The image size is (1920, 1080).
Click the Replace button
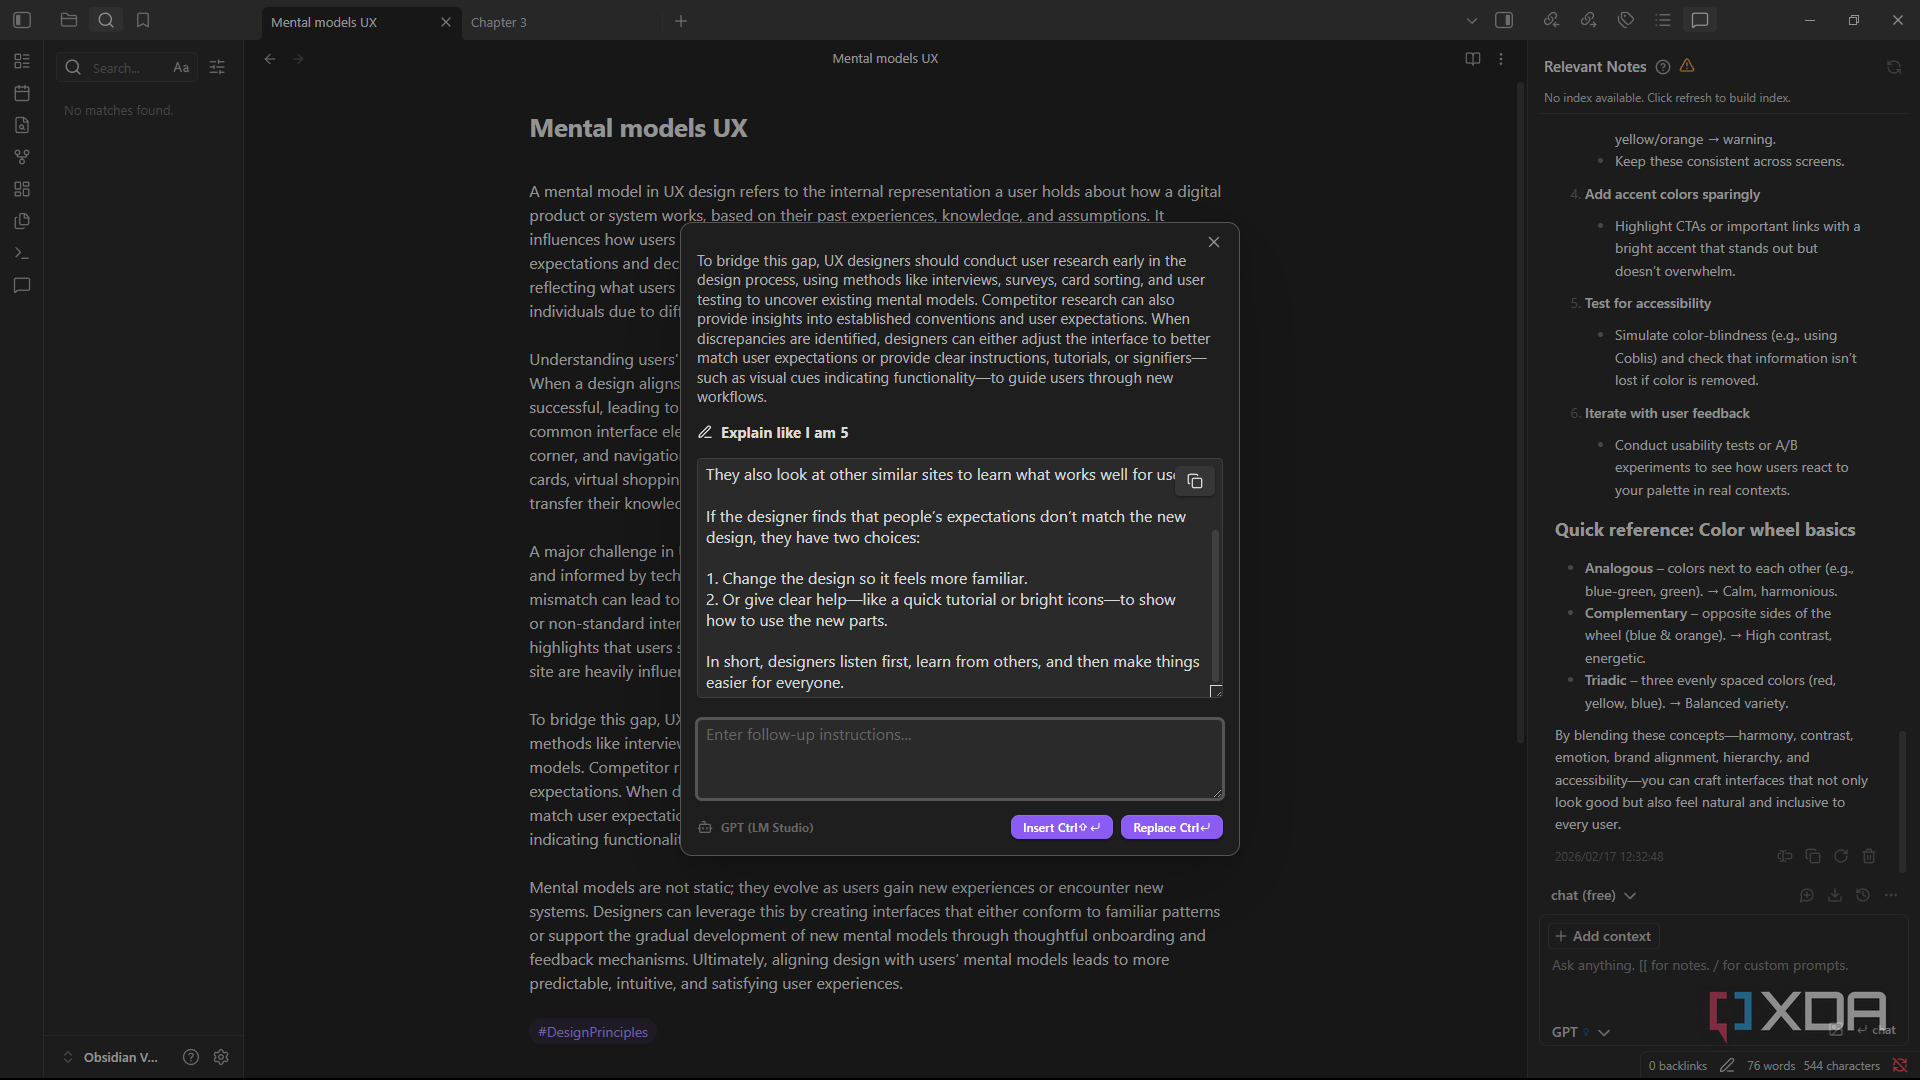click(1171, 828)
